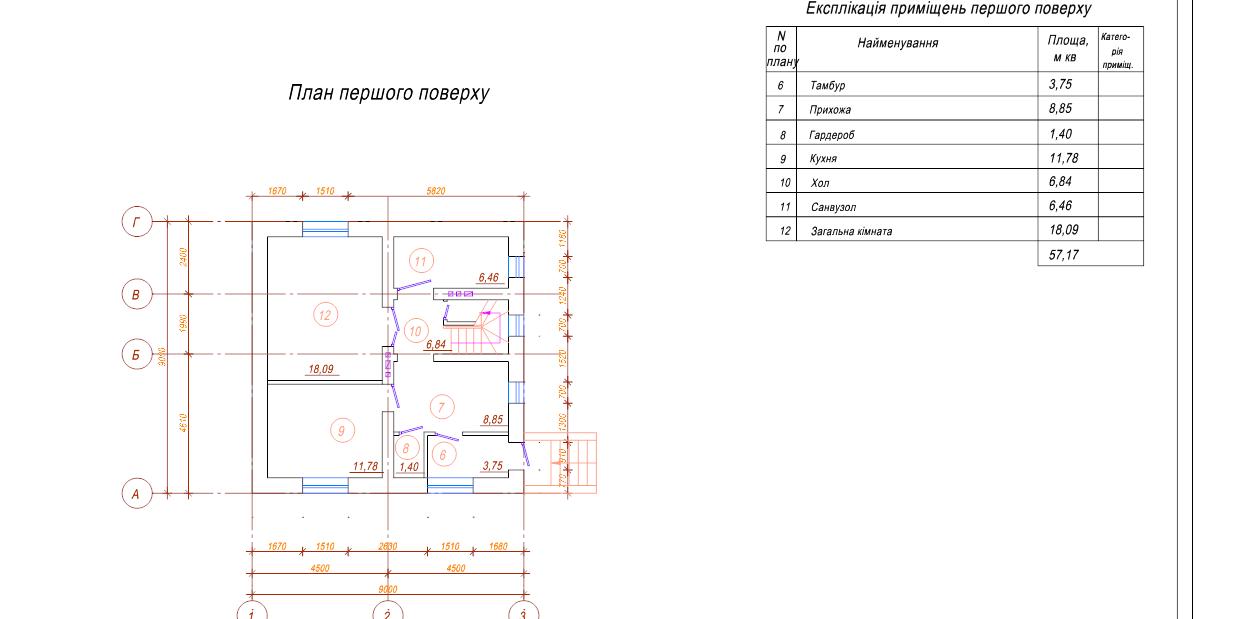Select the 'Категорія приміщ.' column header

coord(1119,50)
